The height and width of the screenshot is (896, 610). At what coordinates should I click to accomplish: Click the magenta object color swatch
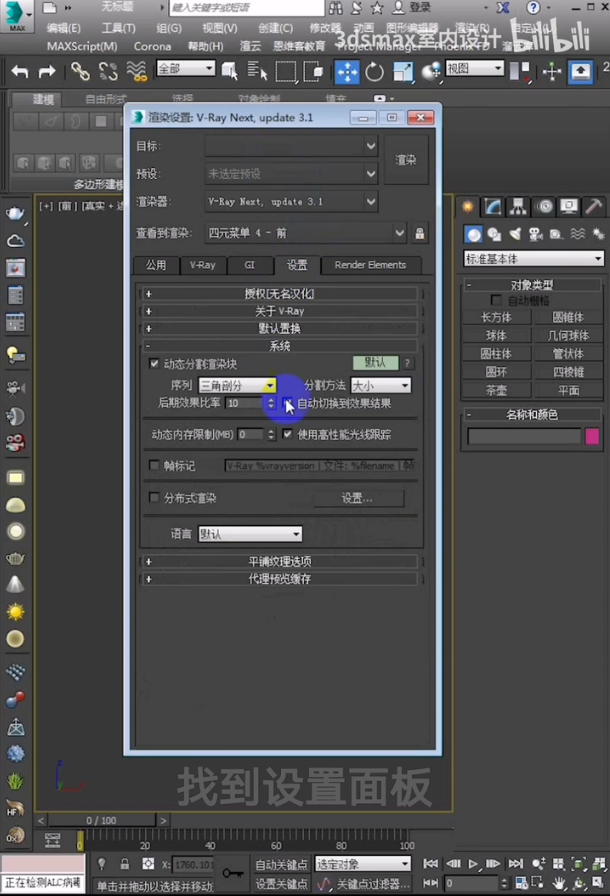[592, 436]
